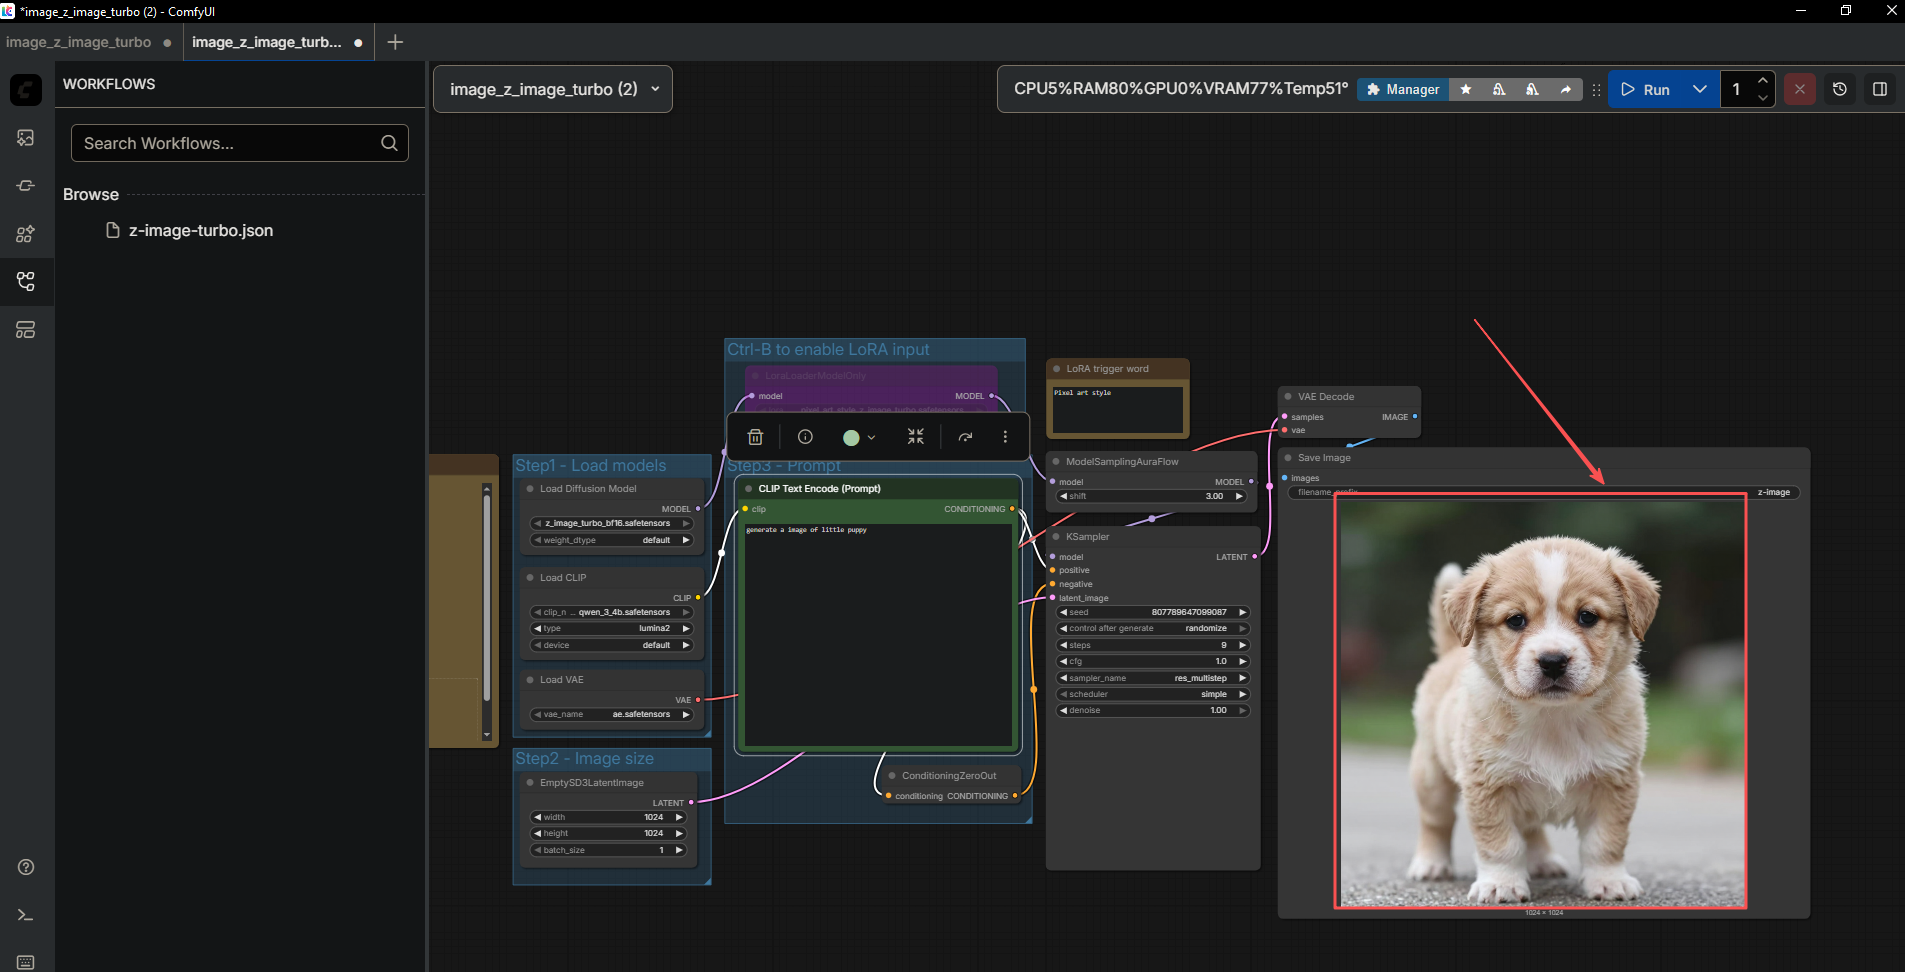
Task: Open the Templates icon in sidebar
Action: (x=26, y=330)
